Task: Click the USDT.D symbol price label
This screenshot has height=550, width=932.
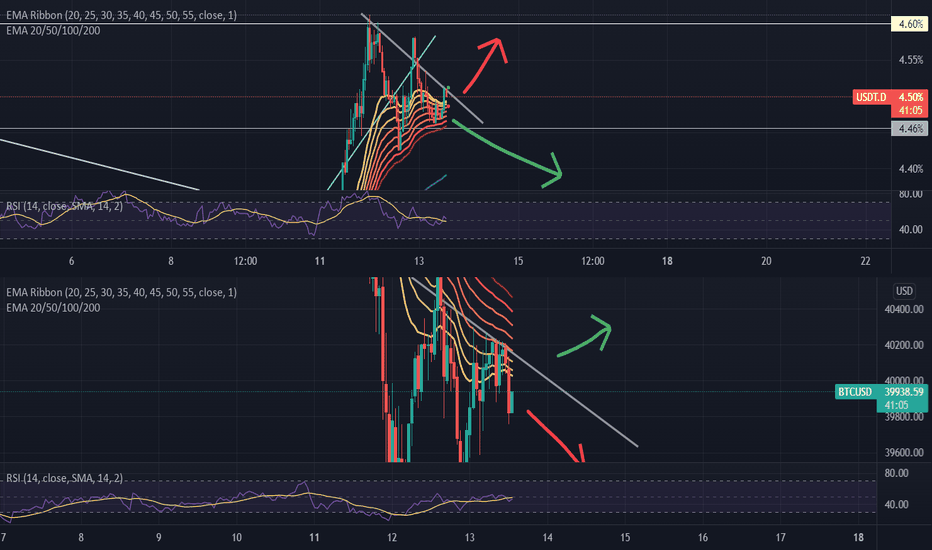Action: click(x=871, y=97)
